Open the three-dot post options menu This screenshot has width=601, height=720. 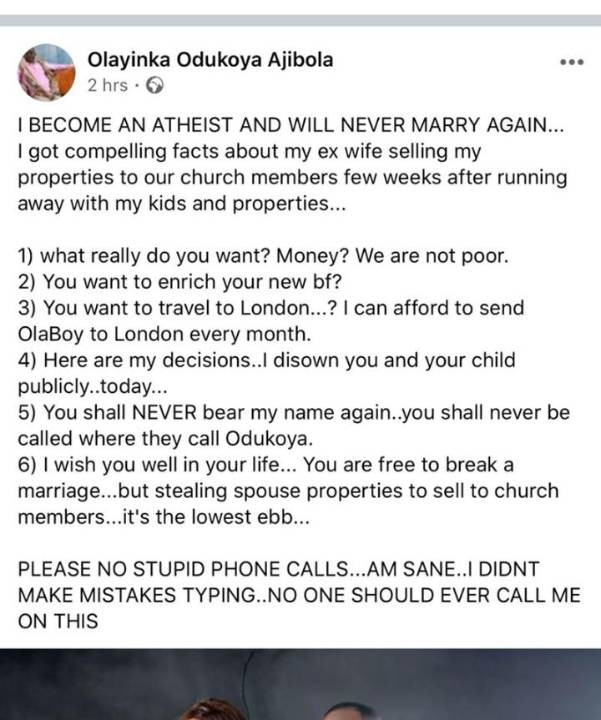point(571,62)
